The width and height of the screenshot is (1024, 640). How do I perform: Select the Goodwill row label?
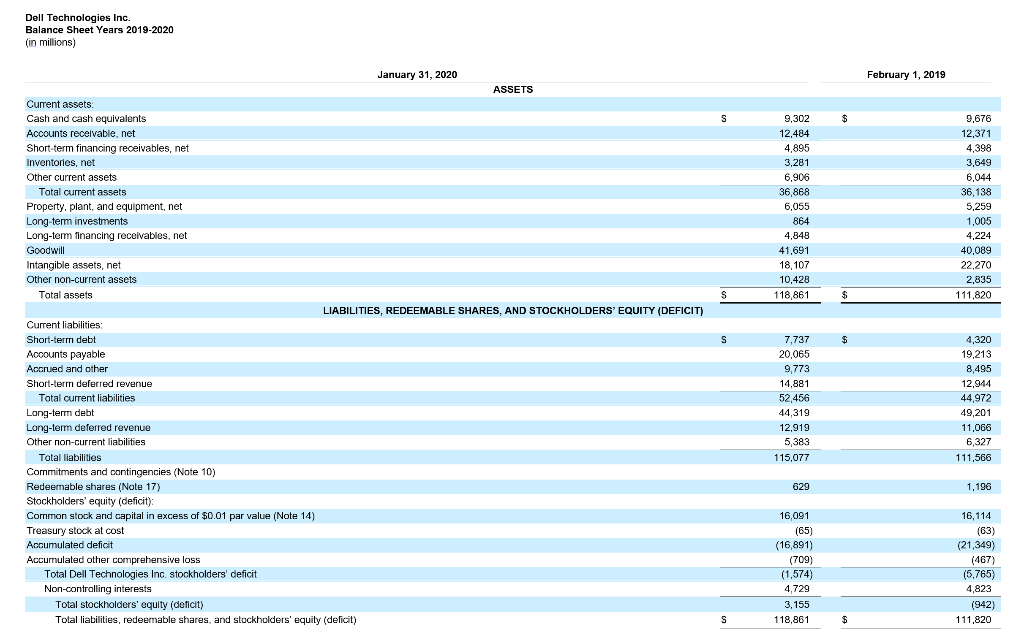click(45, 250)
